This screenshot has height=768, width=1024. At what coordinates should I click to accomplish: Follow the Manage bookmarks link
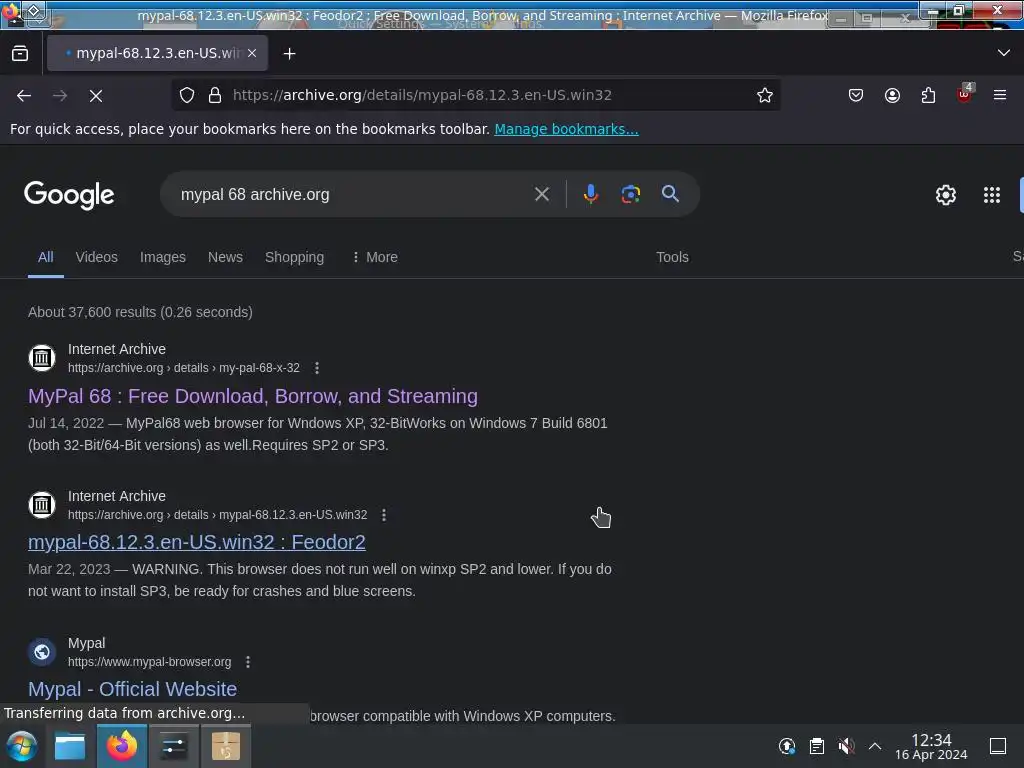click(566, 129)
